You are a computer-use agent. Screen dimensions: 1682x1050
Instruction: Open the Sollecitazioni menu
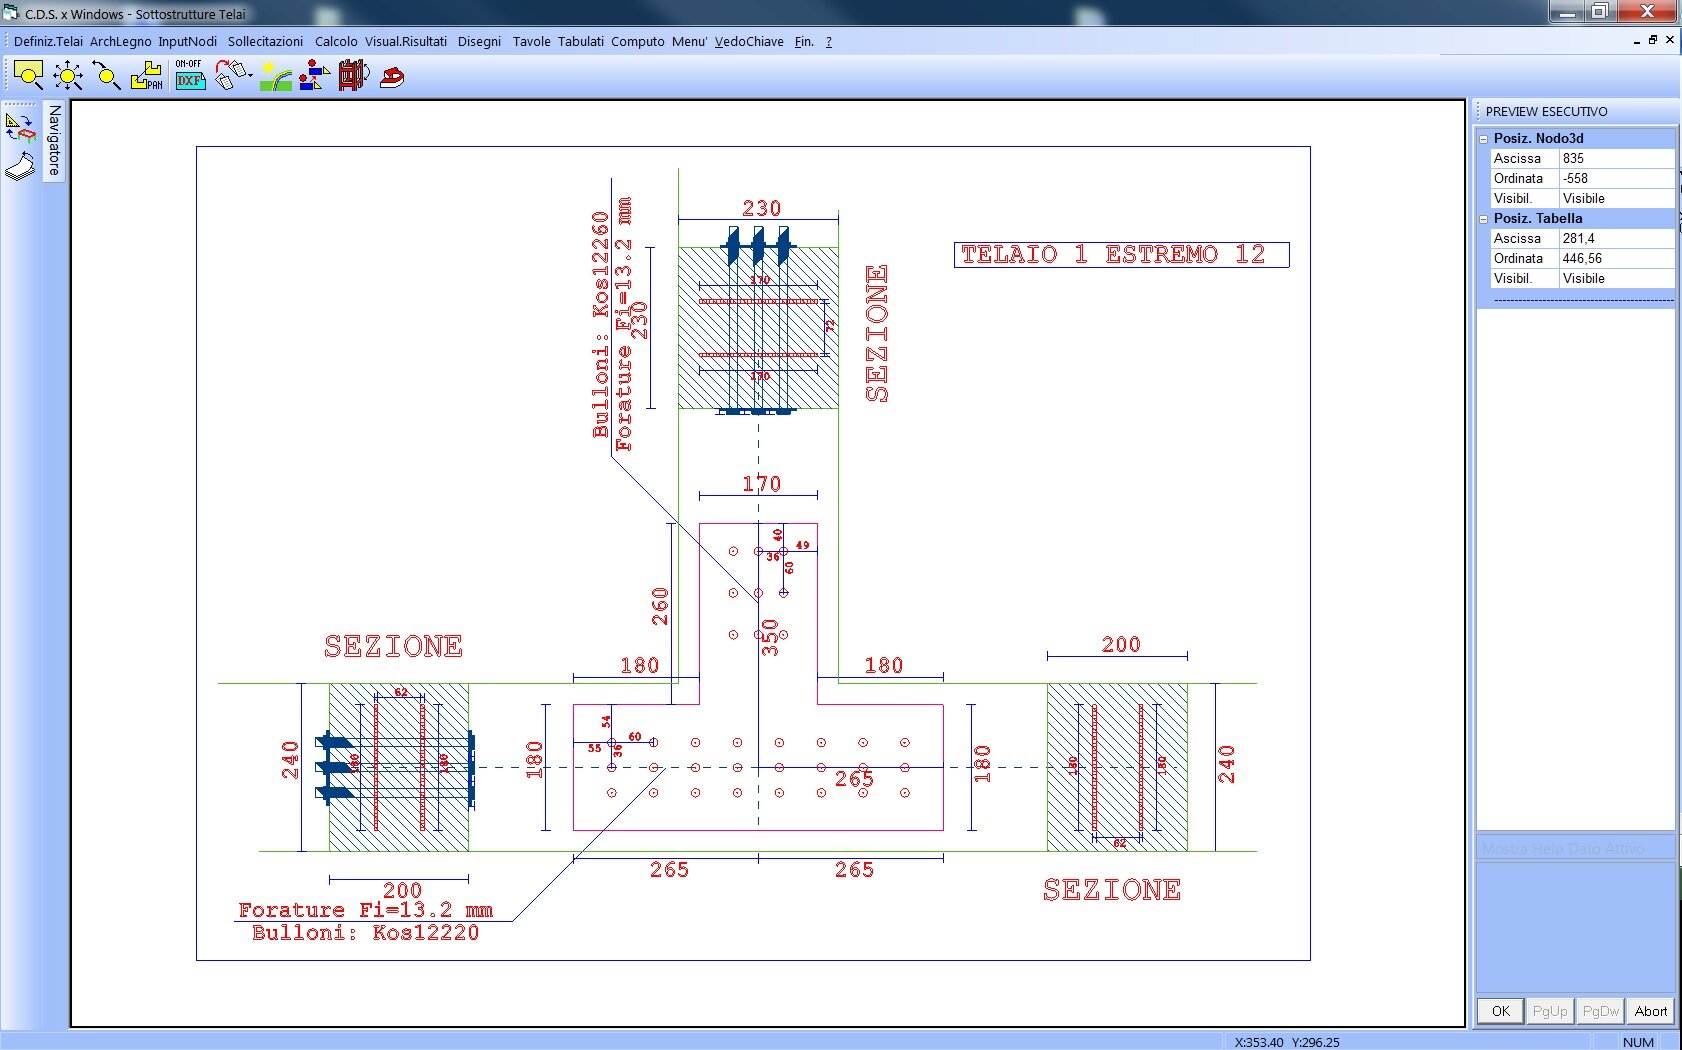tap(265, 41)
